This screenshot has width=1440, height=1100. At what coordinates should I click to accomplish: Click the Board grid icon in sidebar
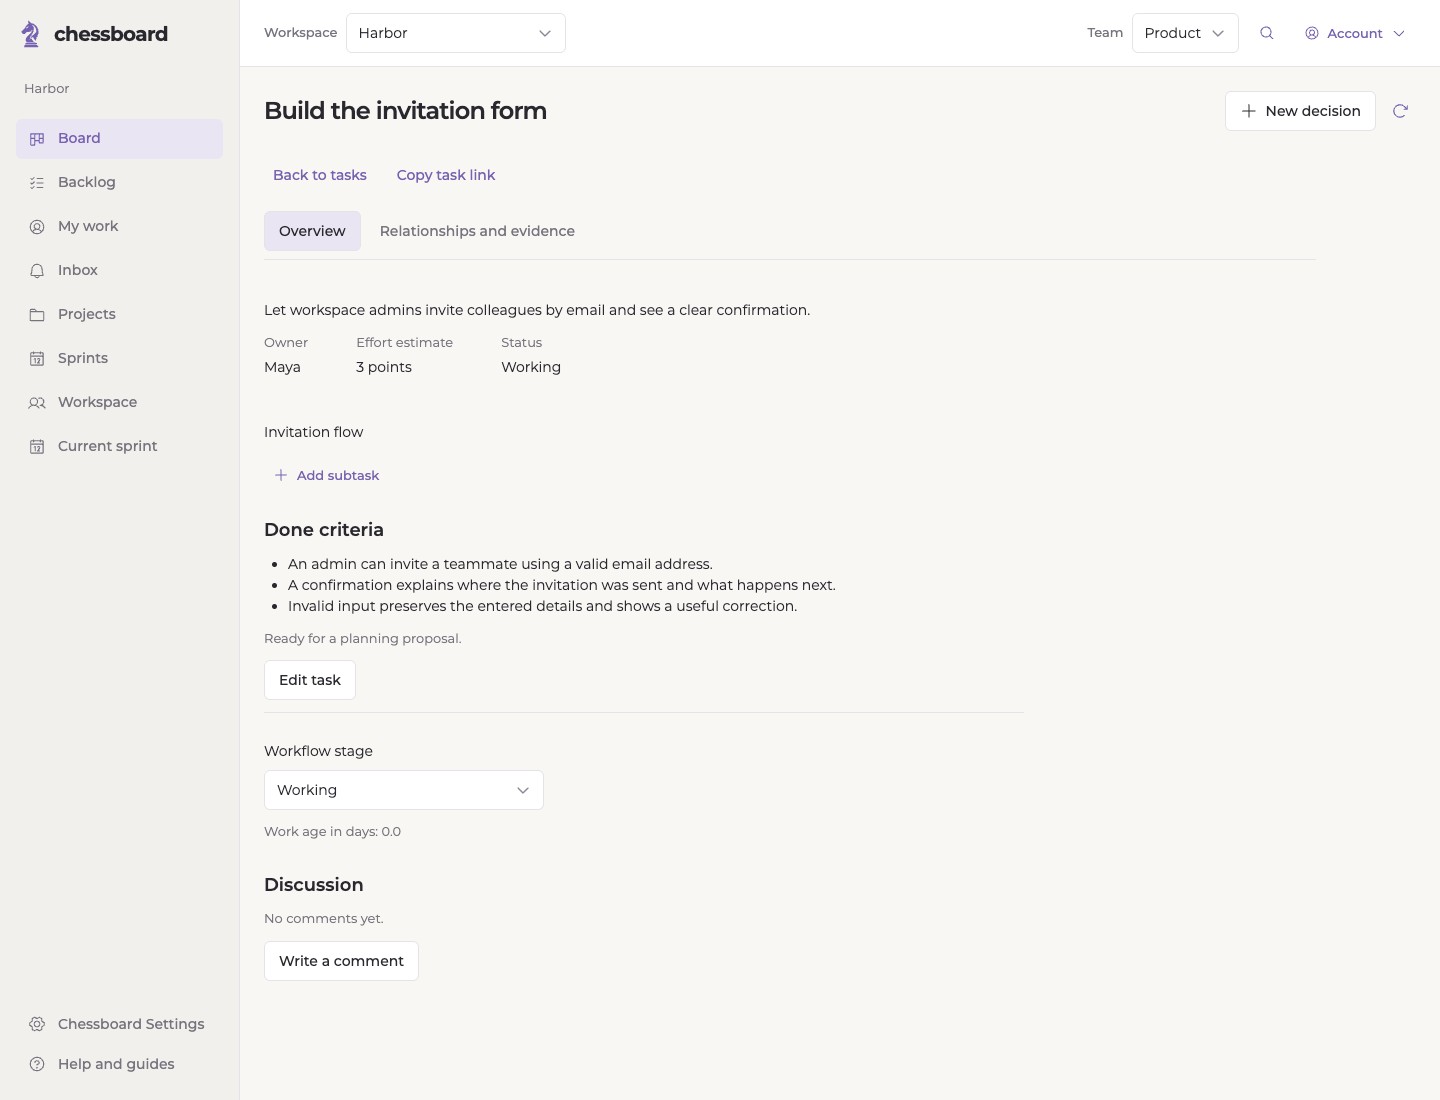pos(37,139)
